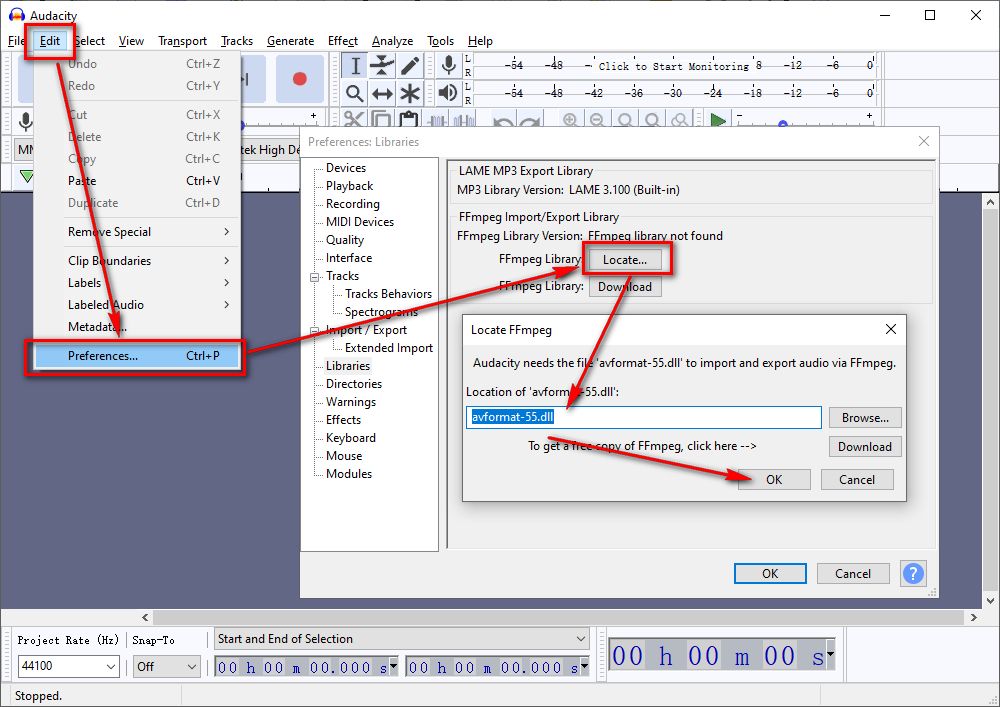1000x707 pixels.
Task: Select Devices in the preferences tree
Action: [346, 168]
